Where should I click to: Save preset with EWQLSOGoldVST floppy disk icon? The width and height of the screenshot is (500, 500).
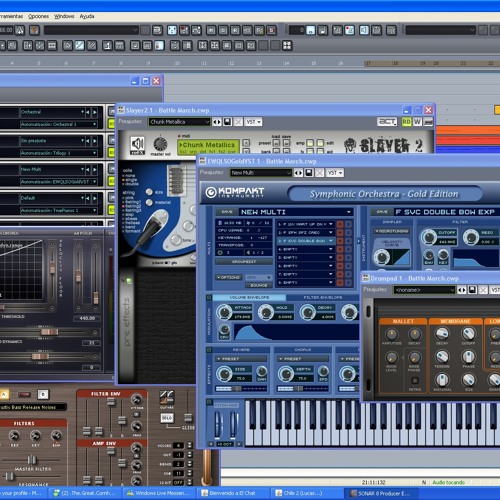point(309,173)
